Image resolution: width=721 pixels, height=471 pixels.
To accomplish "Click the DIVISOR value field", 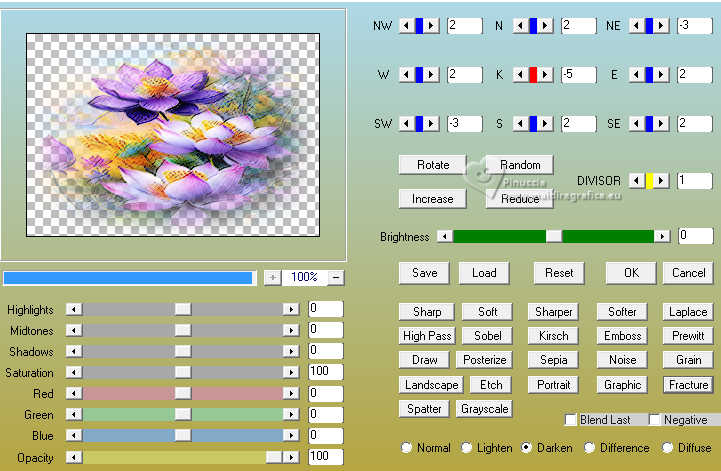I will (x=695, y=180).
